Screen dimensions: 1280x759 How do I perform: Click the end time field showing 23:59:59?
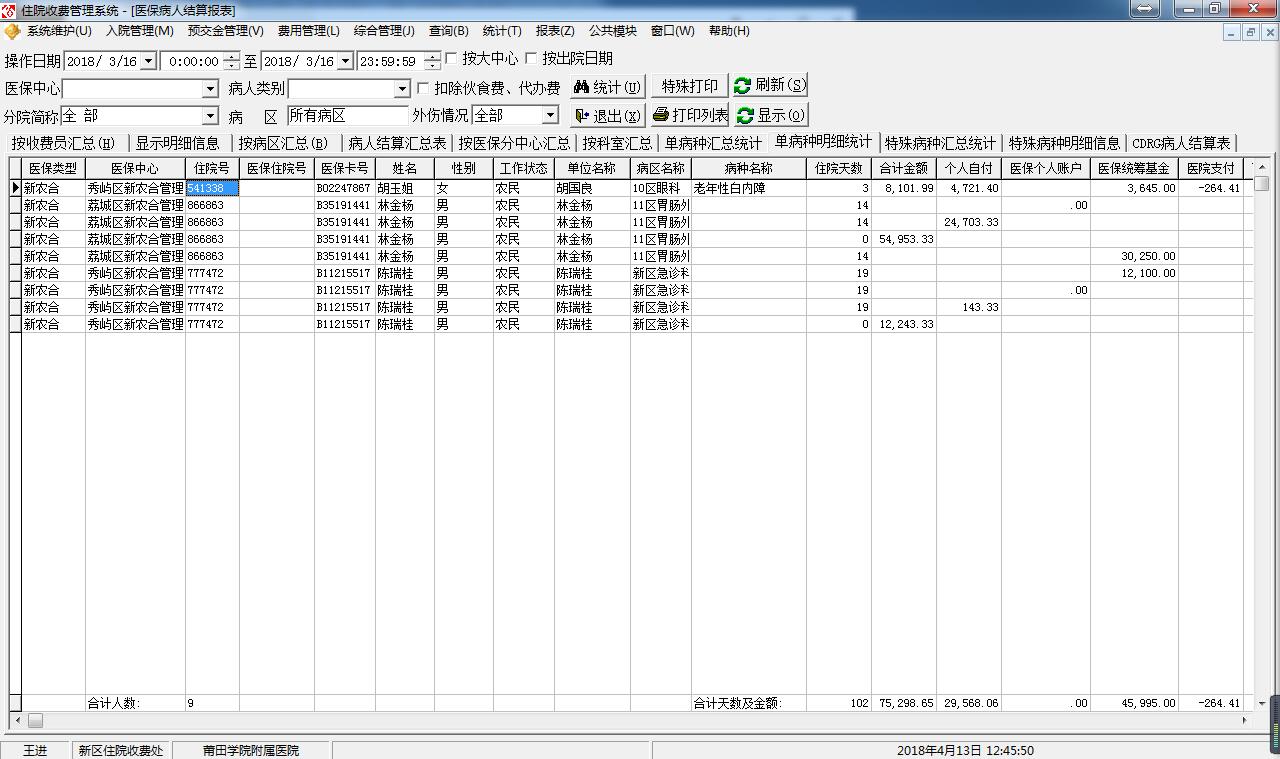(x=390, y=61)
